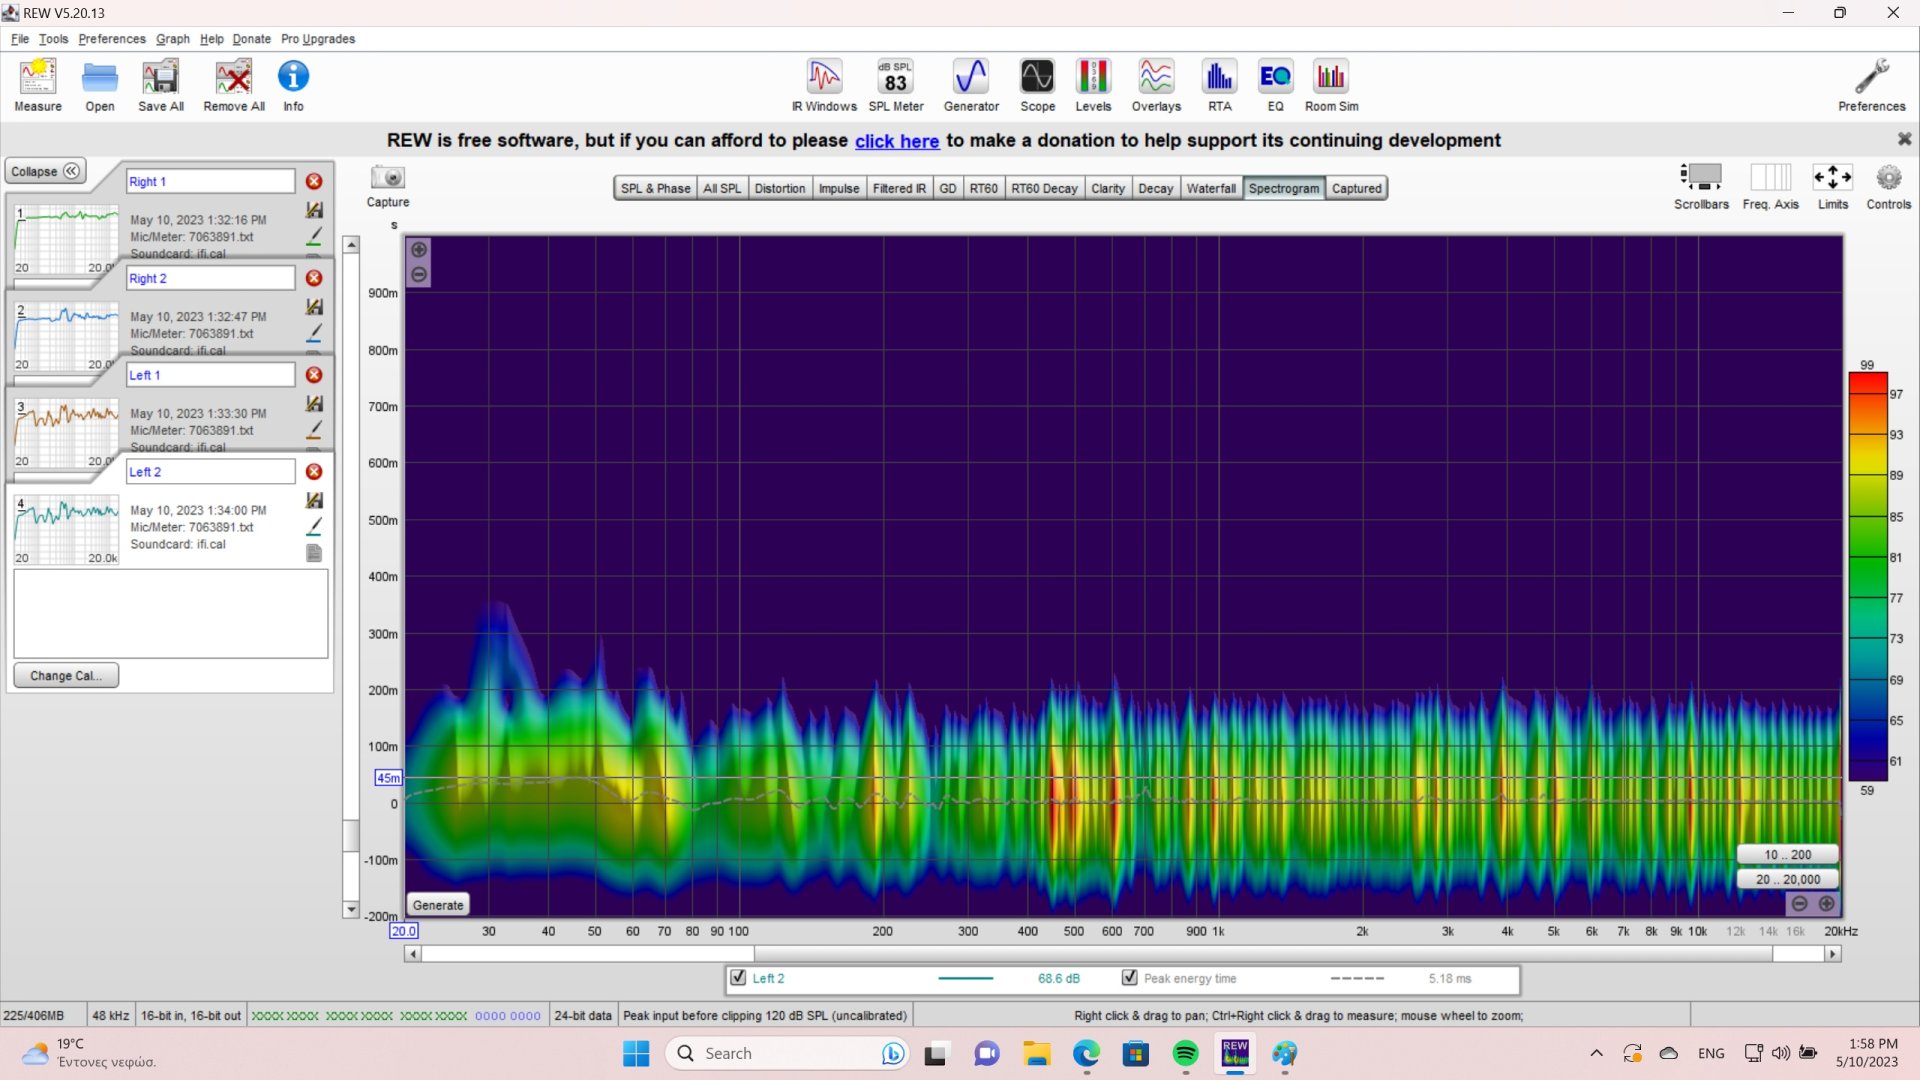Open the Scope tool
Image resolution: width=1920 pixels, height=1080 pixels.
tap(1037, 85)
